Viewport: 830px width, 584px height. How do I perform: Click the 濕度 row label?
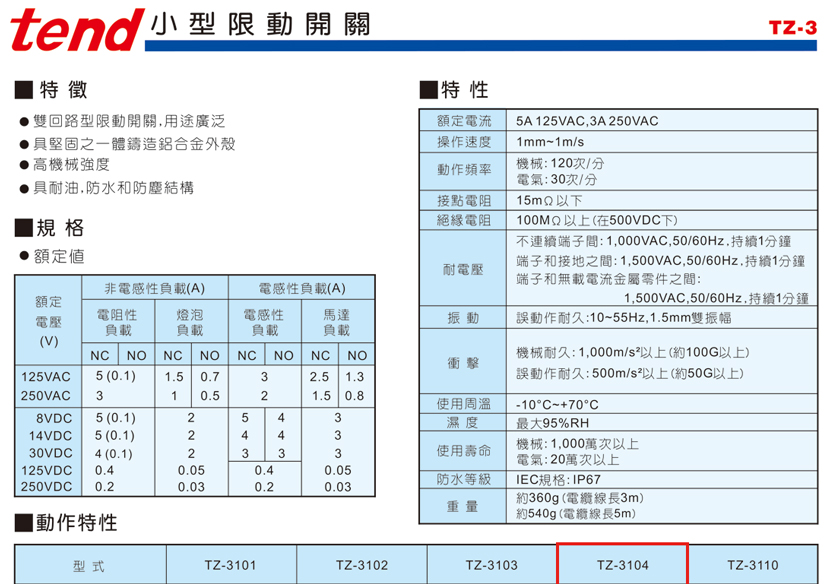click(x=463, y=423)
